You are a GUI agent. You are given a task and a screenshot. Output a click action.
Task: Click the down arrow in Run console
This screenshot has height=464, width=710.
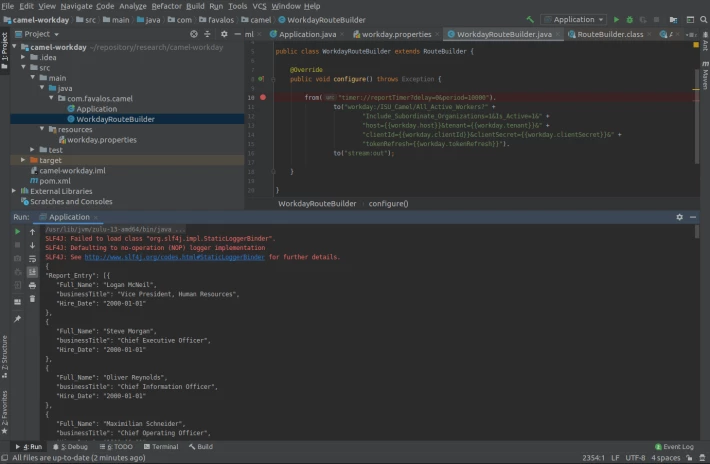[x=32, y=245]
